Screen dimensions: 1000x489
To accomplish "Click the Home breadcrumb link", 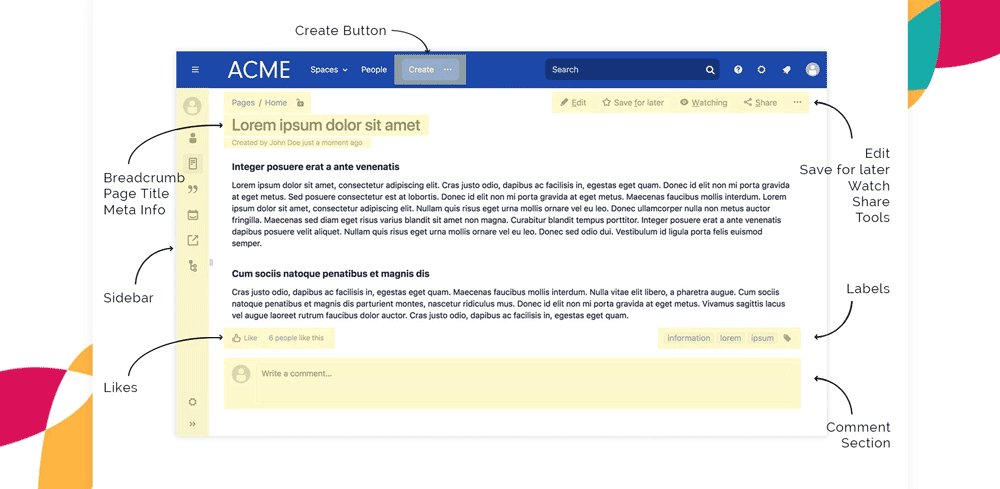I will (276, 103).
